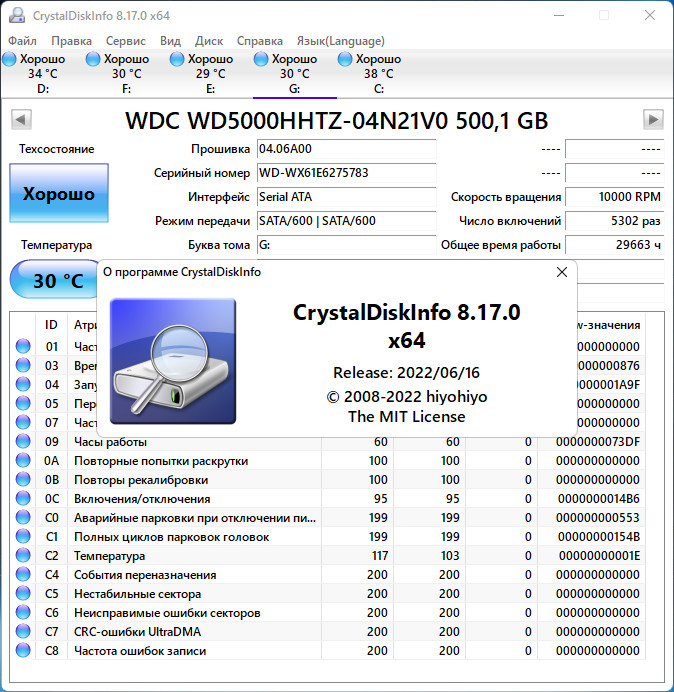Click status orb for CRC-ошибки UltraDMA row
The width and height of the screenshot is (674, 692).
[23, 632]
